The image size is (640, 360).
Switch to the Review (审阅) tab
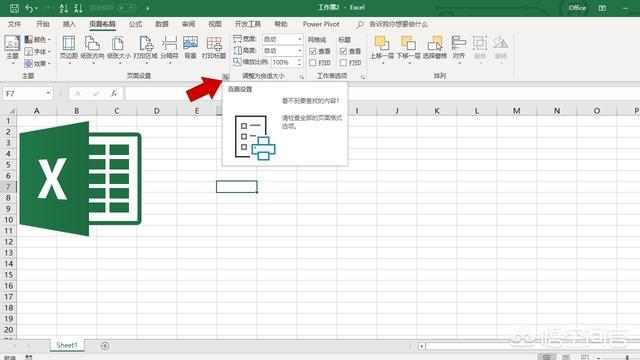click(x=189, y=24)
